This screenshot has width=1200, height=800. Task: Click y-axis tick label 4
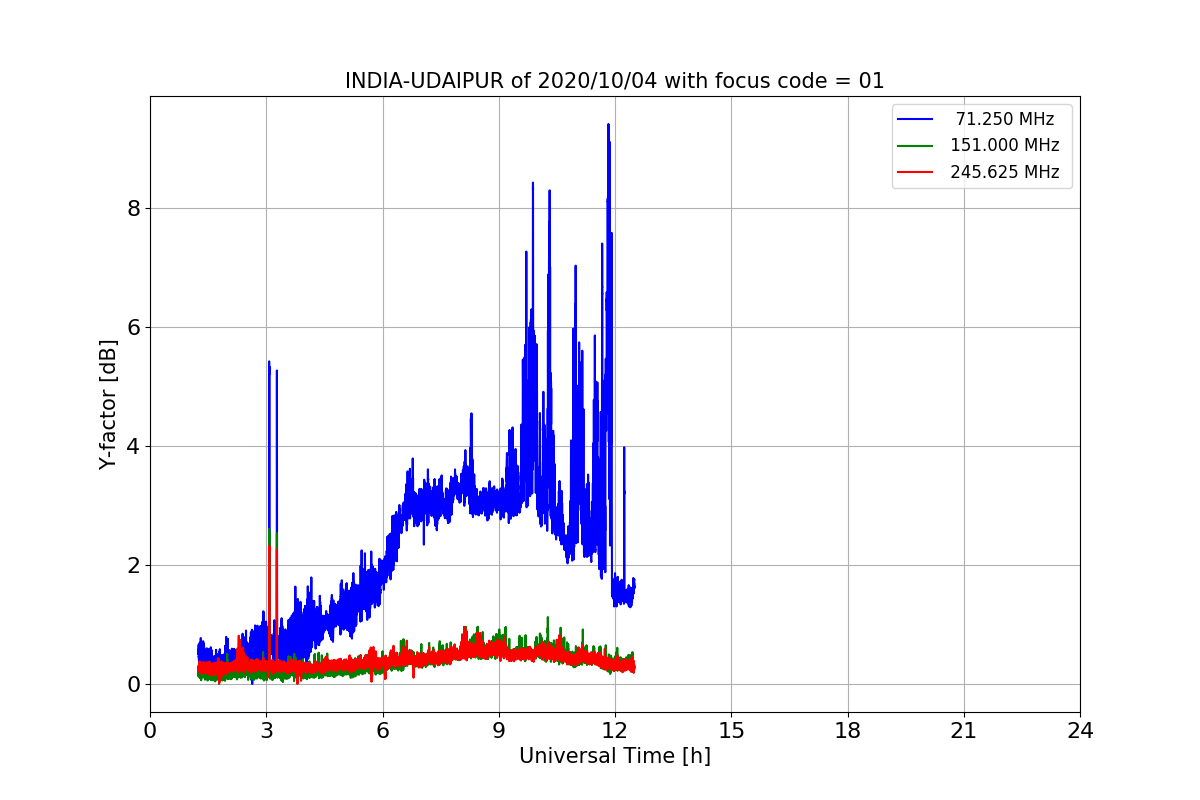point(132,447)
